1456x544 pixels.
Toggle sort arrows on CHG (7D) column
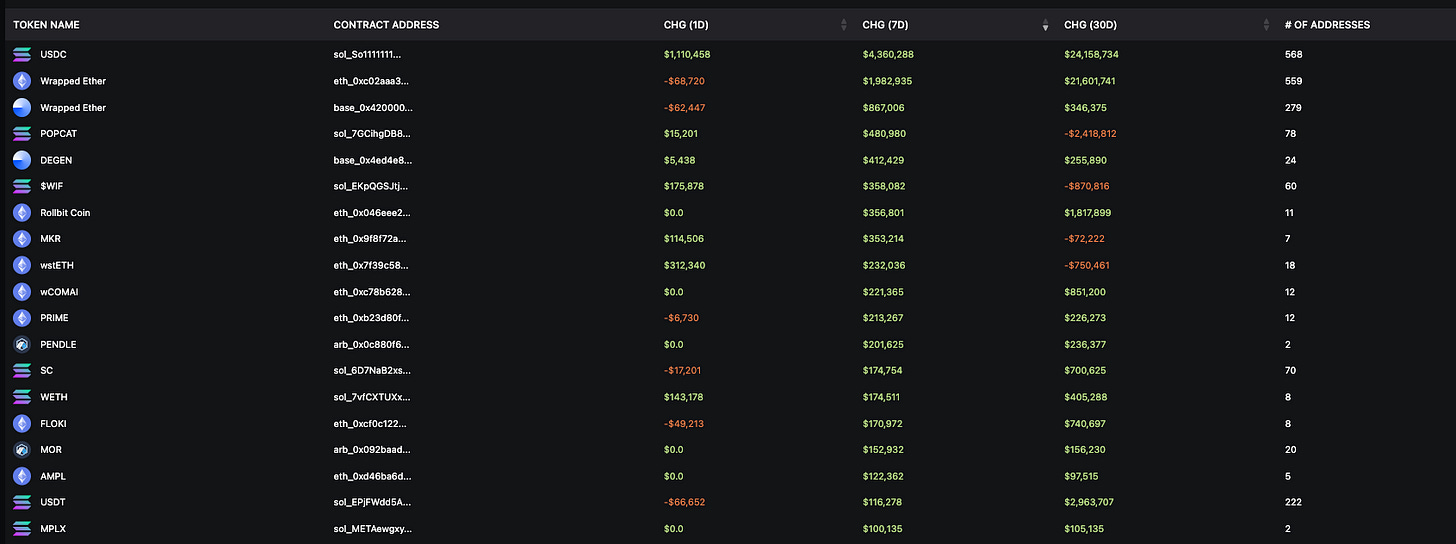click(x=1045, y=25)
